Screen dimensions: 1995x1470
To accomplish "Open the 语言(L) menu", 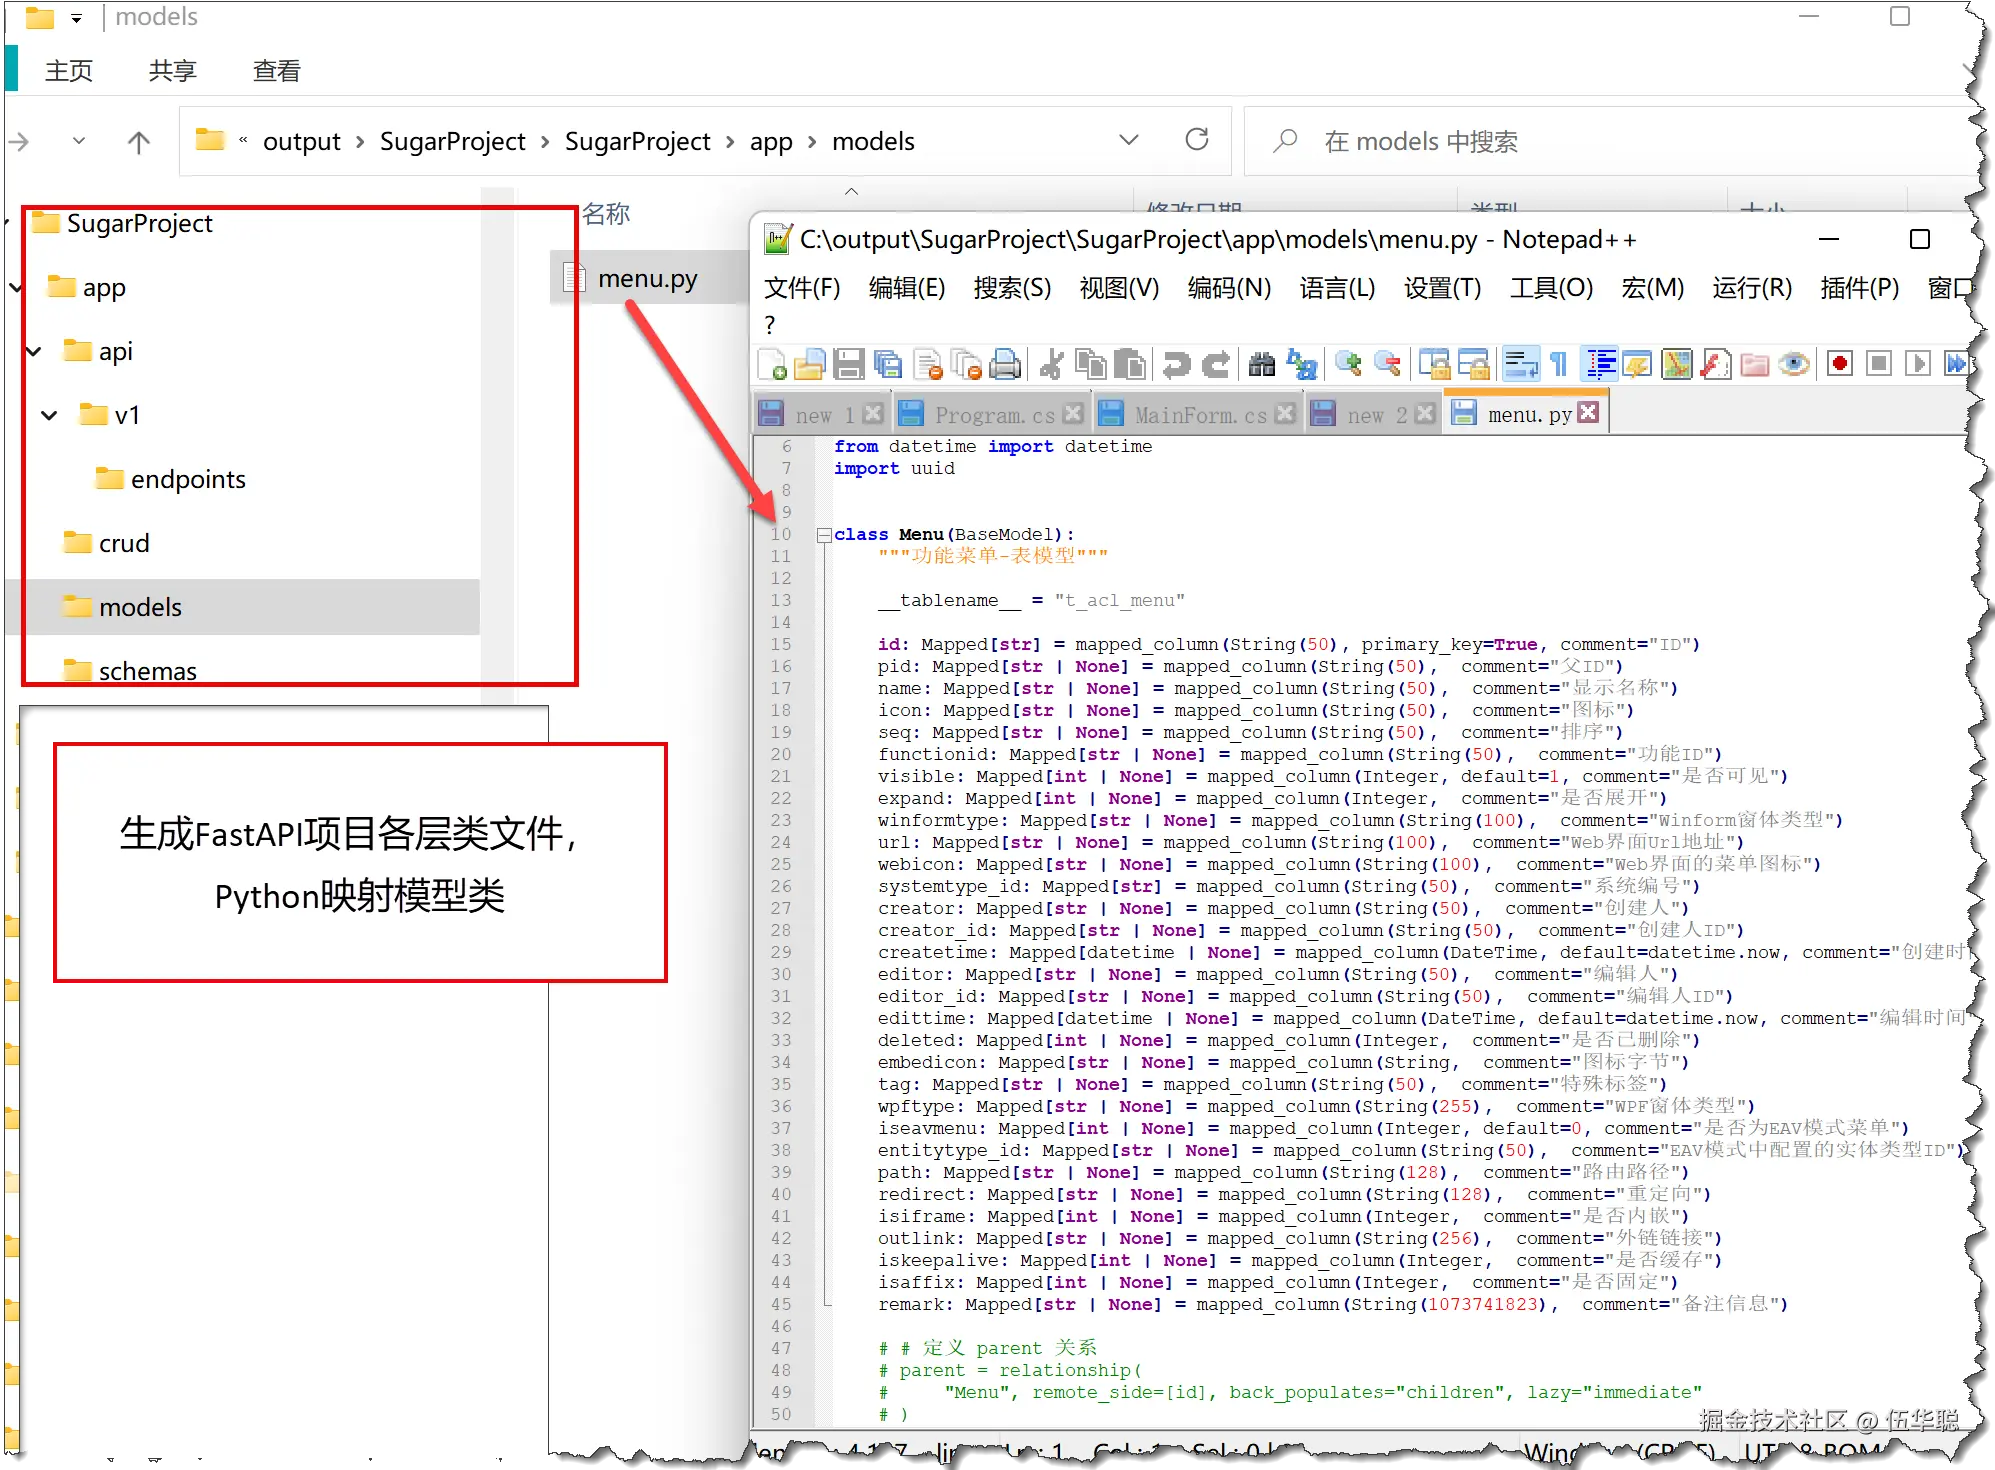I will coord(1337,288).
